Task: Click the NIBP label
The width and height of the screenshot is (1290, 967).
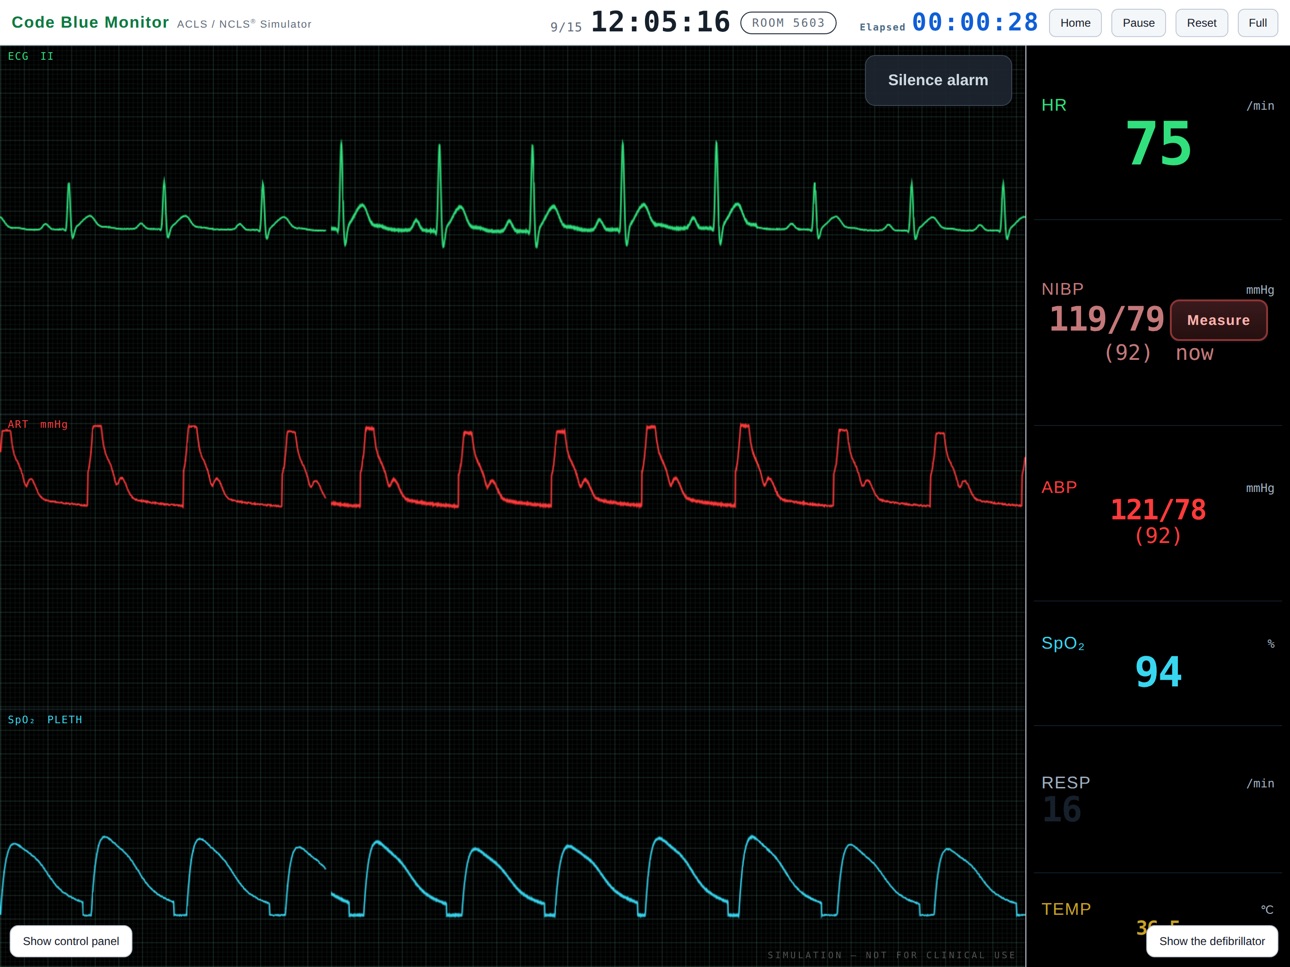Action: pyautogui.click(x=1062, y=289)
